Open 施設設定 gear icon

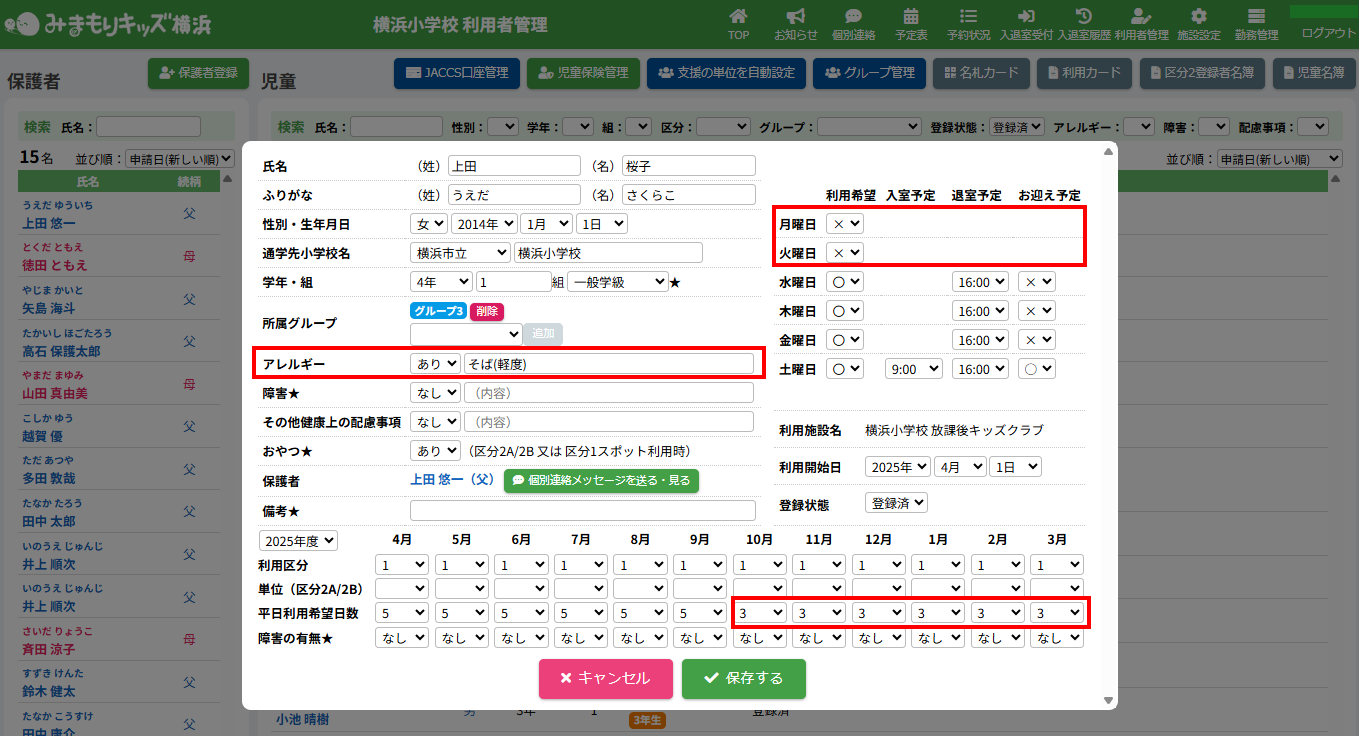point(1199,17)
